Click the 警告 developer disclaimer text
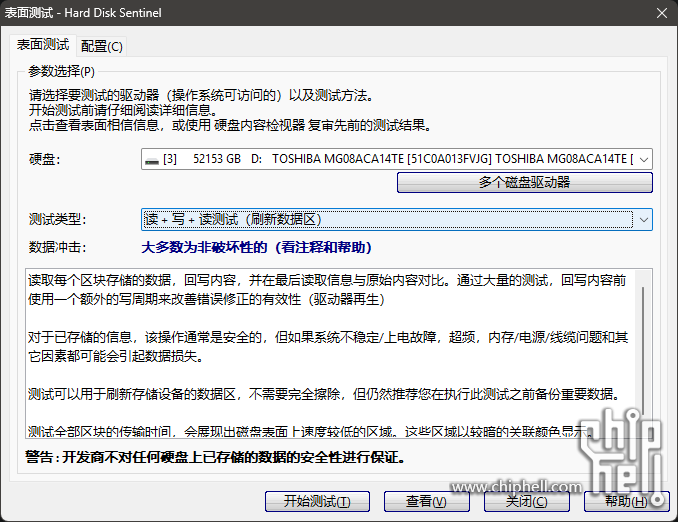The image size is (678, 522). pyautogui.click(x=215, y=457)
